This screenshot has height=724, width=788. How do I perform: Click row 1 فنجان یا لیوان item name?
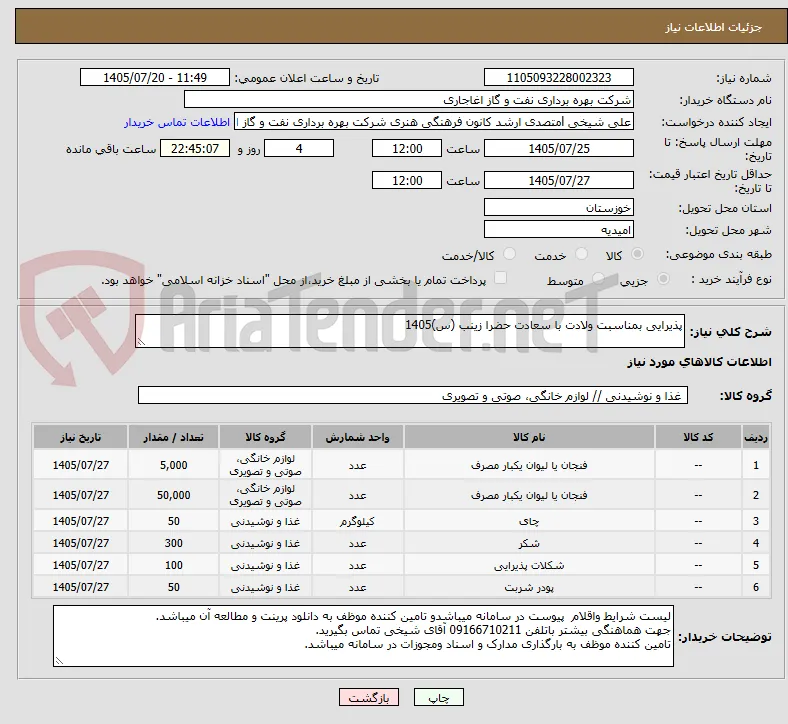coord(529,465)
